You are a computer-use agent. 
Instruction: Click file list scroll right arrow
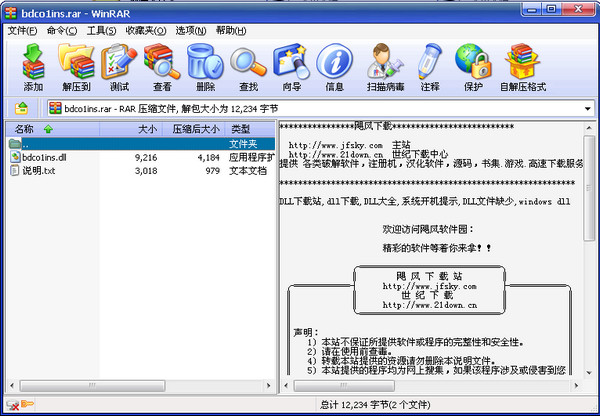(269, 385)
